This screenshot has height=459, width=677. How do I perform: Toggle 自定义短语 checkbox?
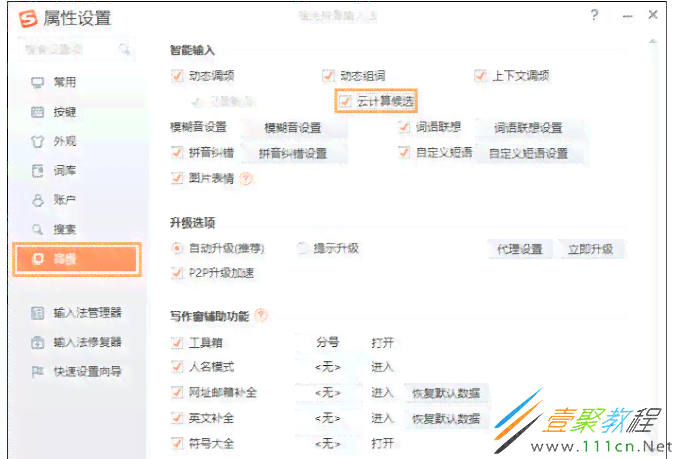(x=404, y=152)
